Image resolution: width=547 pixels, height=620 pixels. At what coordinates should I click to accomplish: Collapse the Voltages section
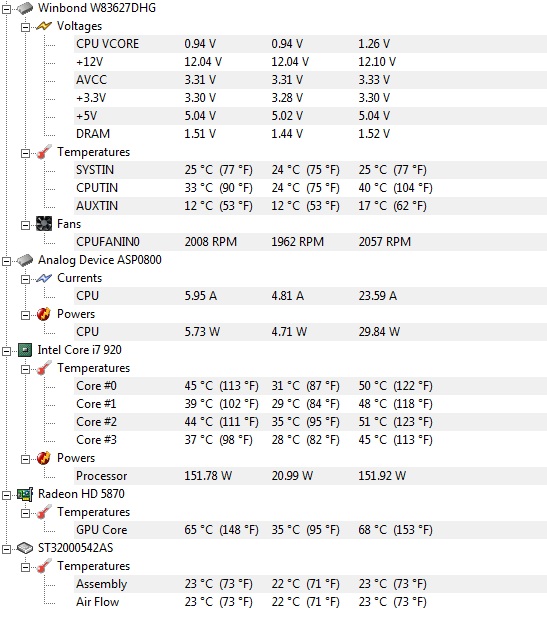pyautogui.click(x=25, y=27)
